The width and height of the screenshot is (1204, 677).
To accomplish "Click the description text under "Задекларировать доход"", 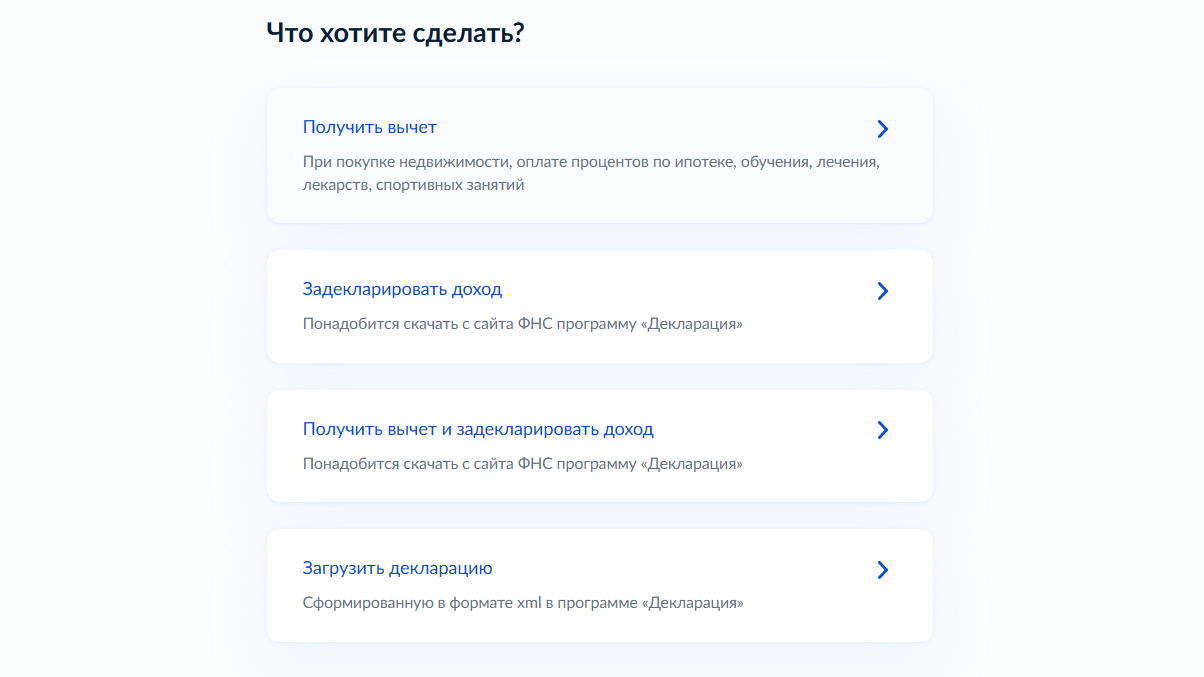I will 522,325.
